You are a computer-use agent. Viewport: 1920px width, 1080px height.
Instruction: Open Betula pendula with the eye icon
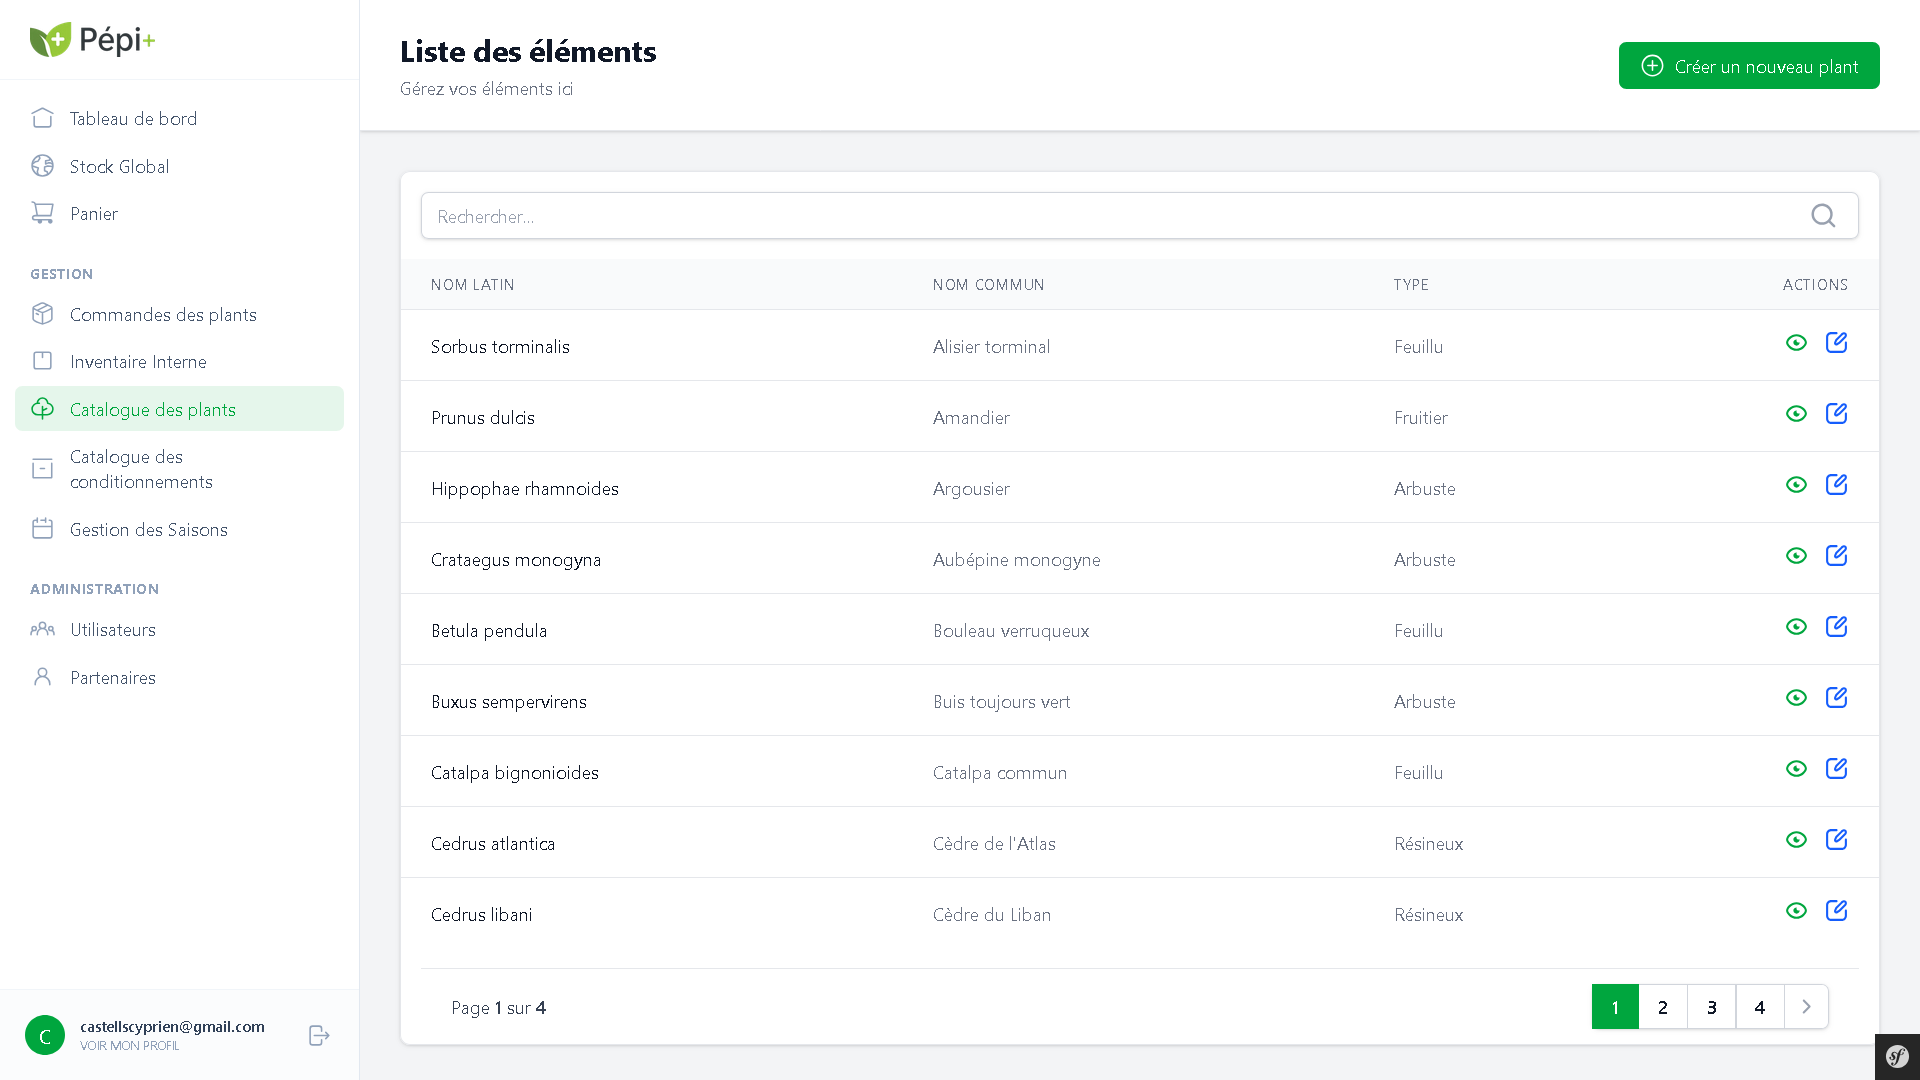[x=1796, y=626]
